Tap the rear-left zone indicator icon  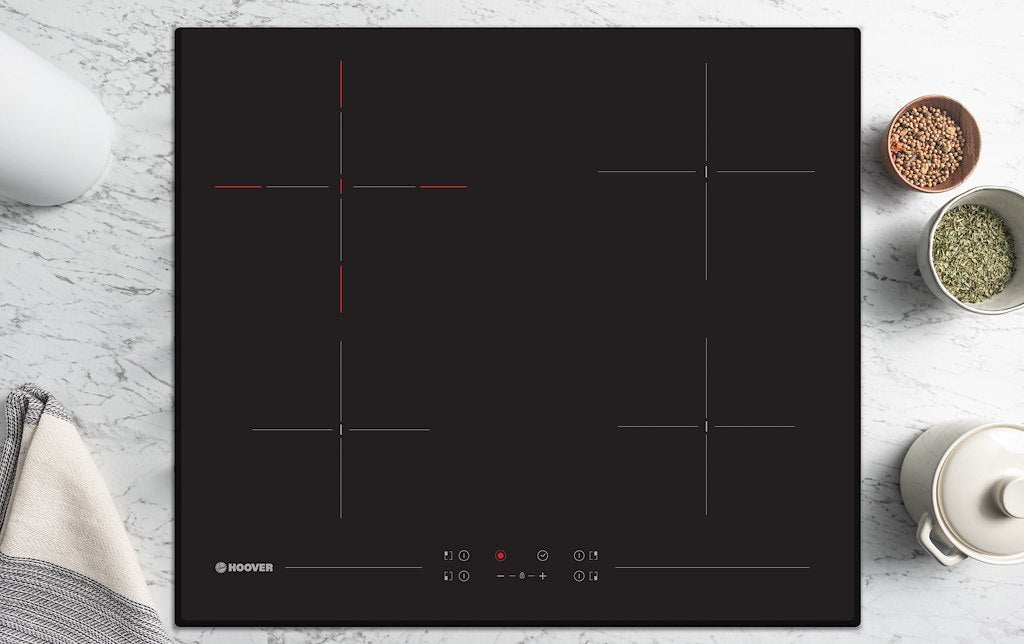click(x=448, y=555)
